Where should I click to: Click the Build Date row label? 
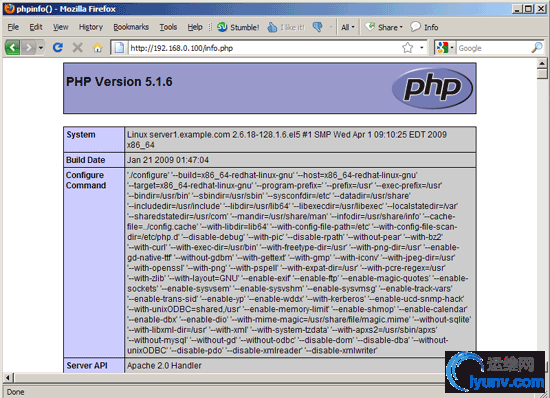[86, 160]
